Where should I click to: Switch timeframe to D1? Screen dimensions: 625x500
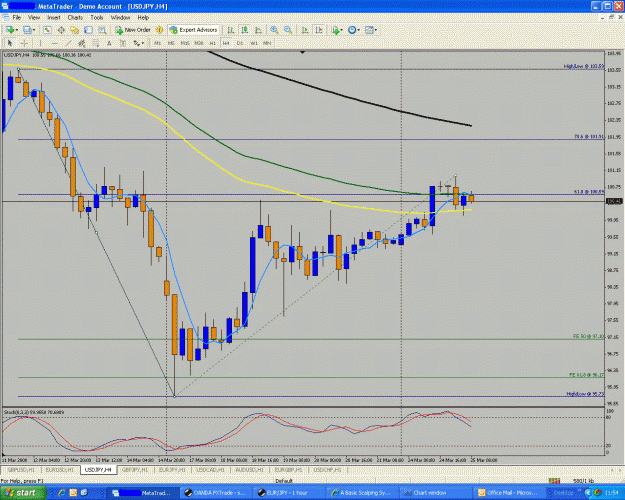tap(240, 43)
